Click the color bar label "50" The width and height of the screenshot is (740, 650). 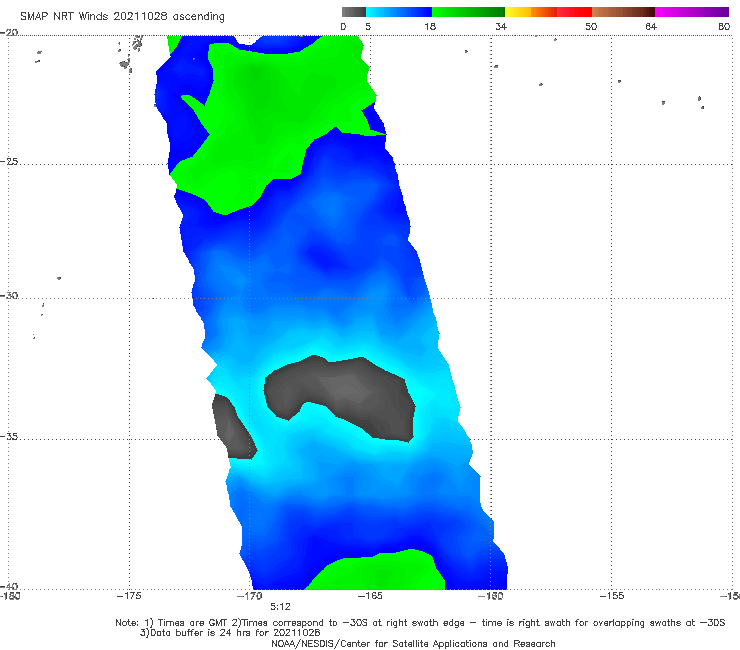[x=591, y=27]
